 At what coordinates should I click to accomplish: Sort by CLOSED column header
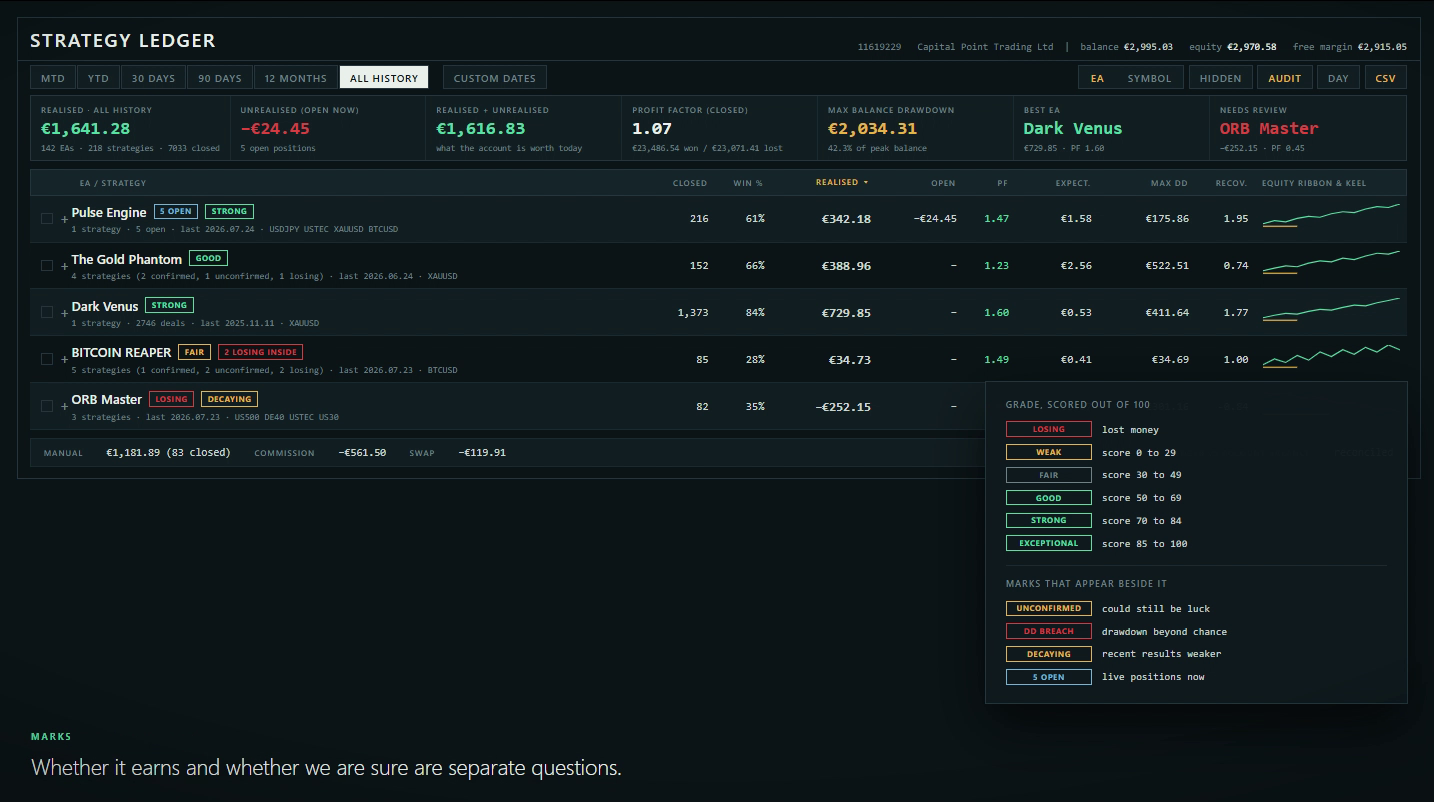tap(690, 183)
